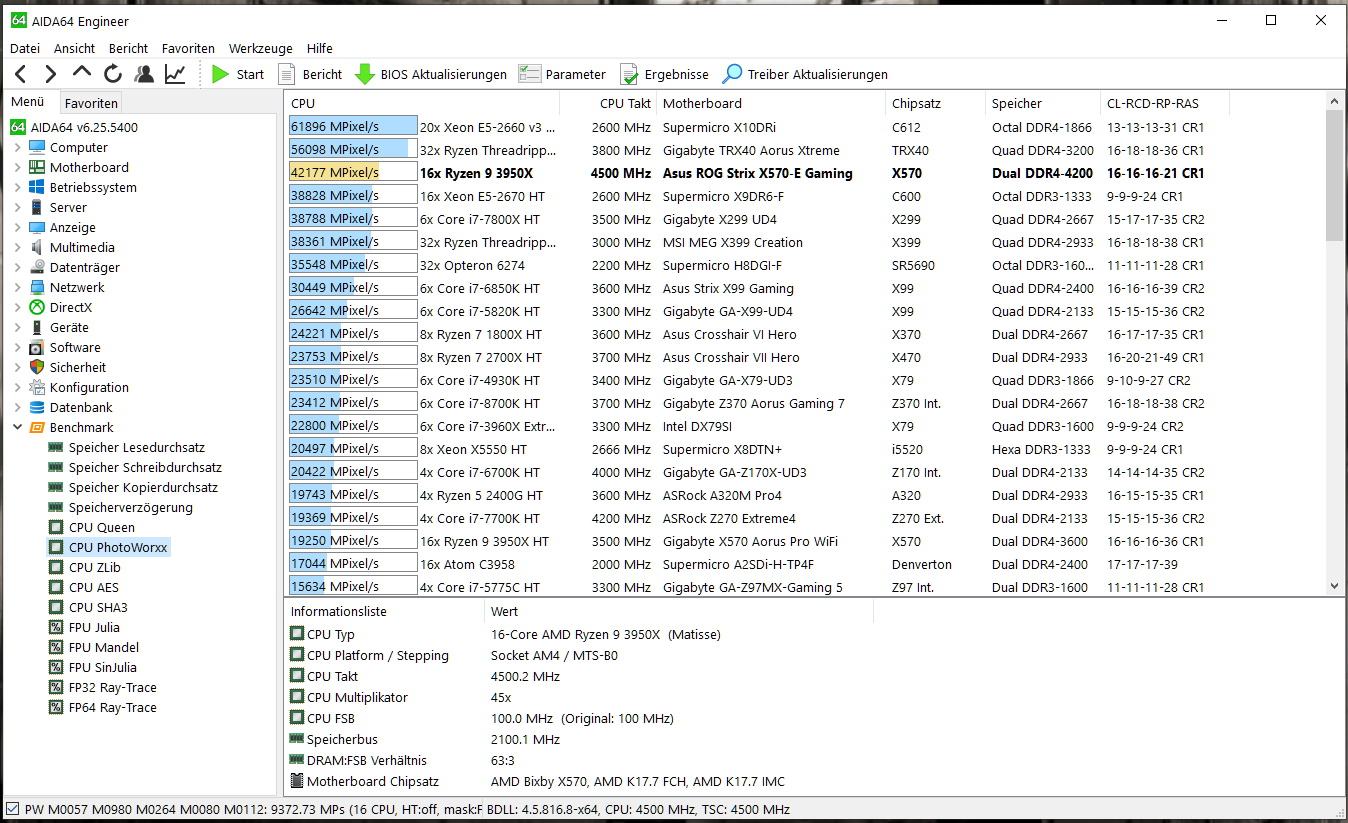
Task: Open the Bericht report button
Action: (x=310, y=74)
